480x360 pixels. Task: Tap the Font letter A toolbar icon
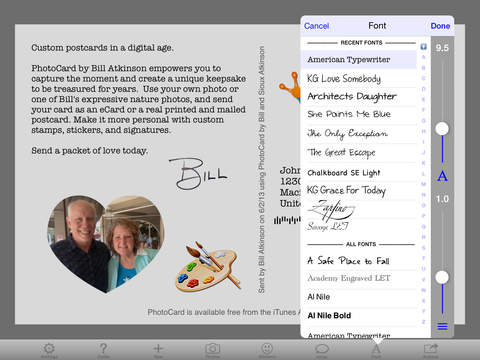pos(376,350)
